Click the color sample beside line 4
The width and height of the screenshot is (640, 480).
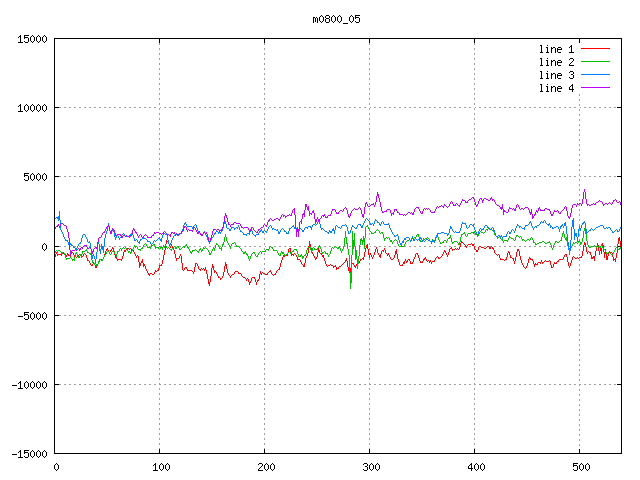click(595, 88)
